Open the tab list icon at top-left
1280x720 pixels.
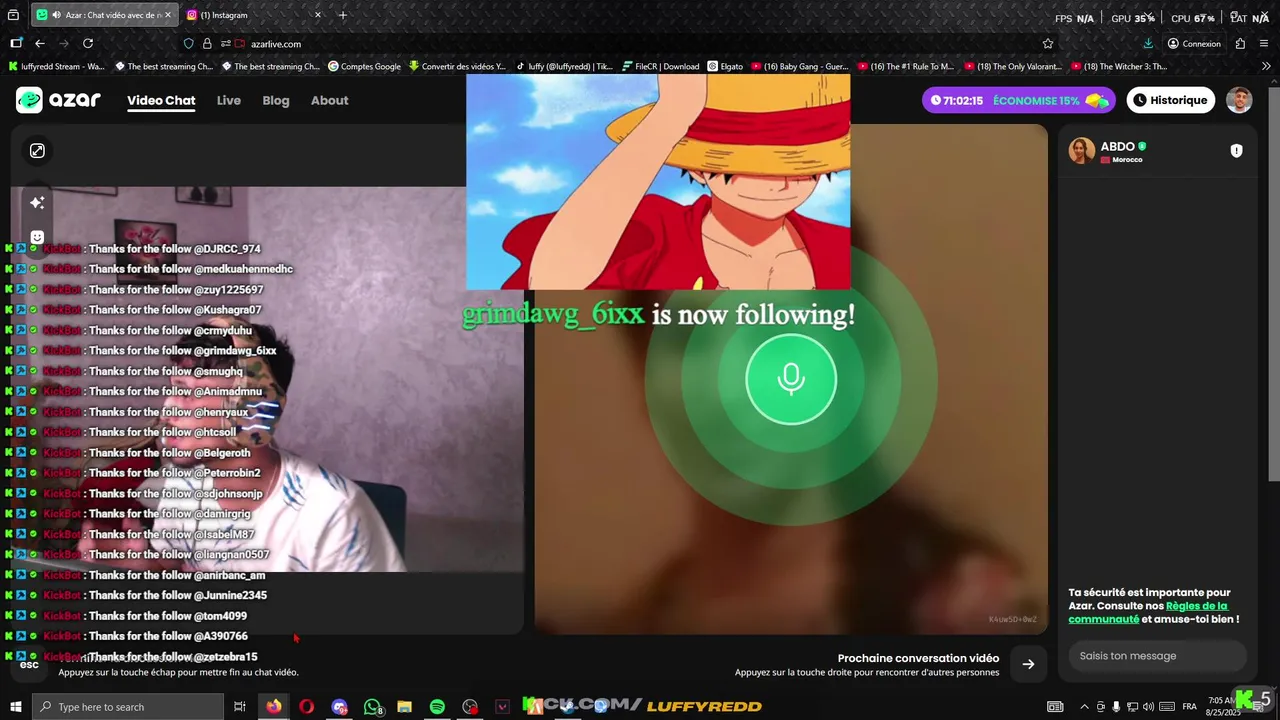(14, 15)
